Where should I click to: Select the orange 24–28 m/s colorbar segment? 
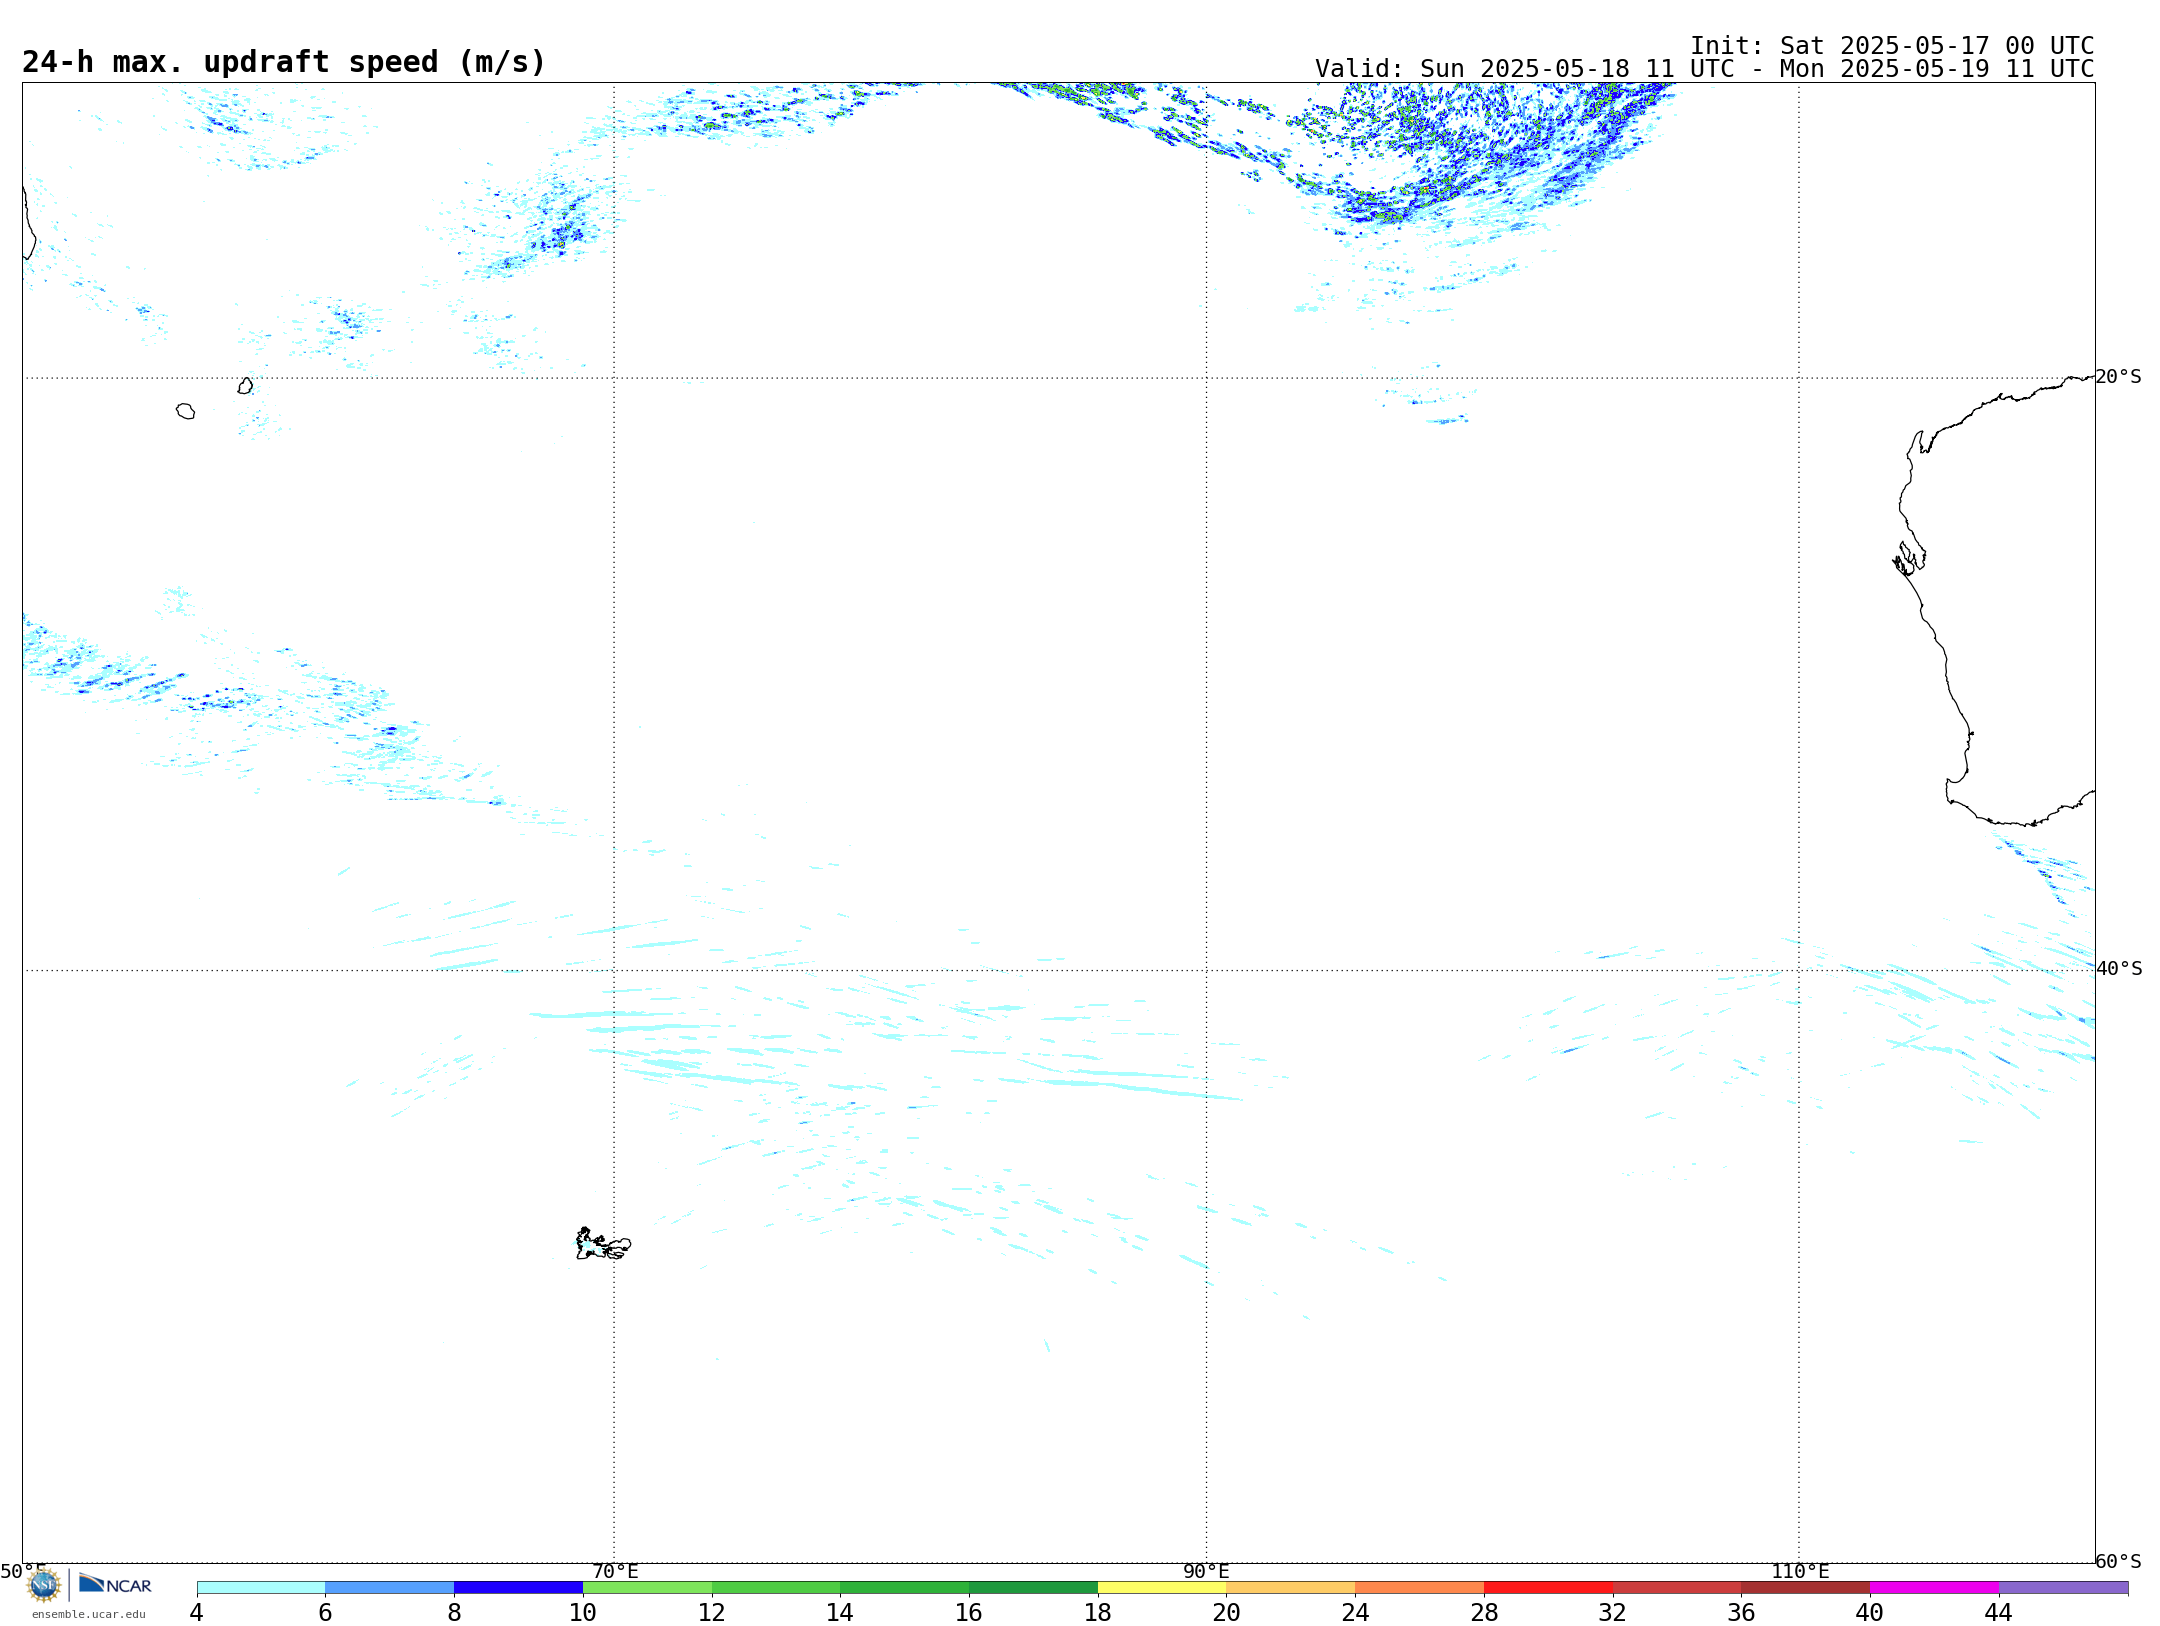pyautogui.click(x=1420, y=1588)
